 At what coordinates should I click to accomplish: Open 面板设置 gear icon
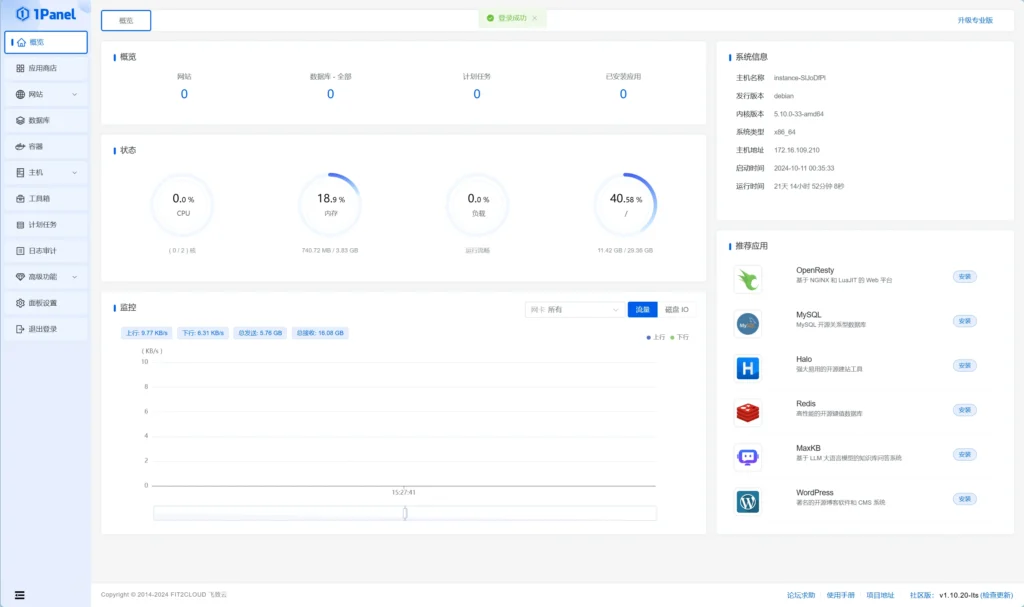coord(20,303)
